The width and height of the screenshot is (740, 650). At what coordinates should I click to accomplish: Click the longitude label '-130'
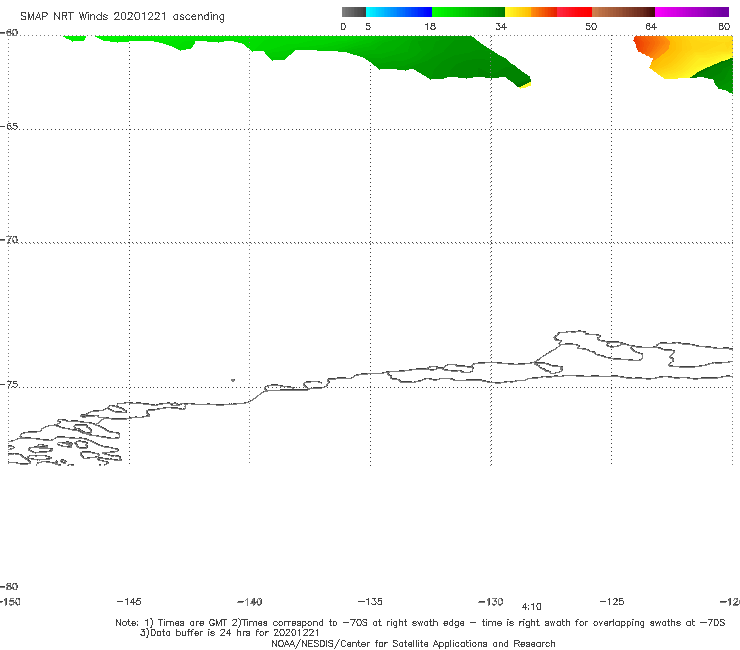pos(491,601)
